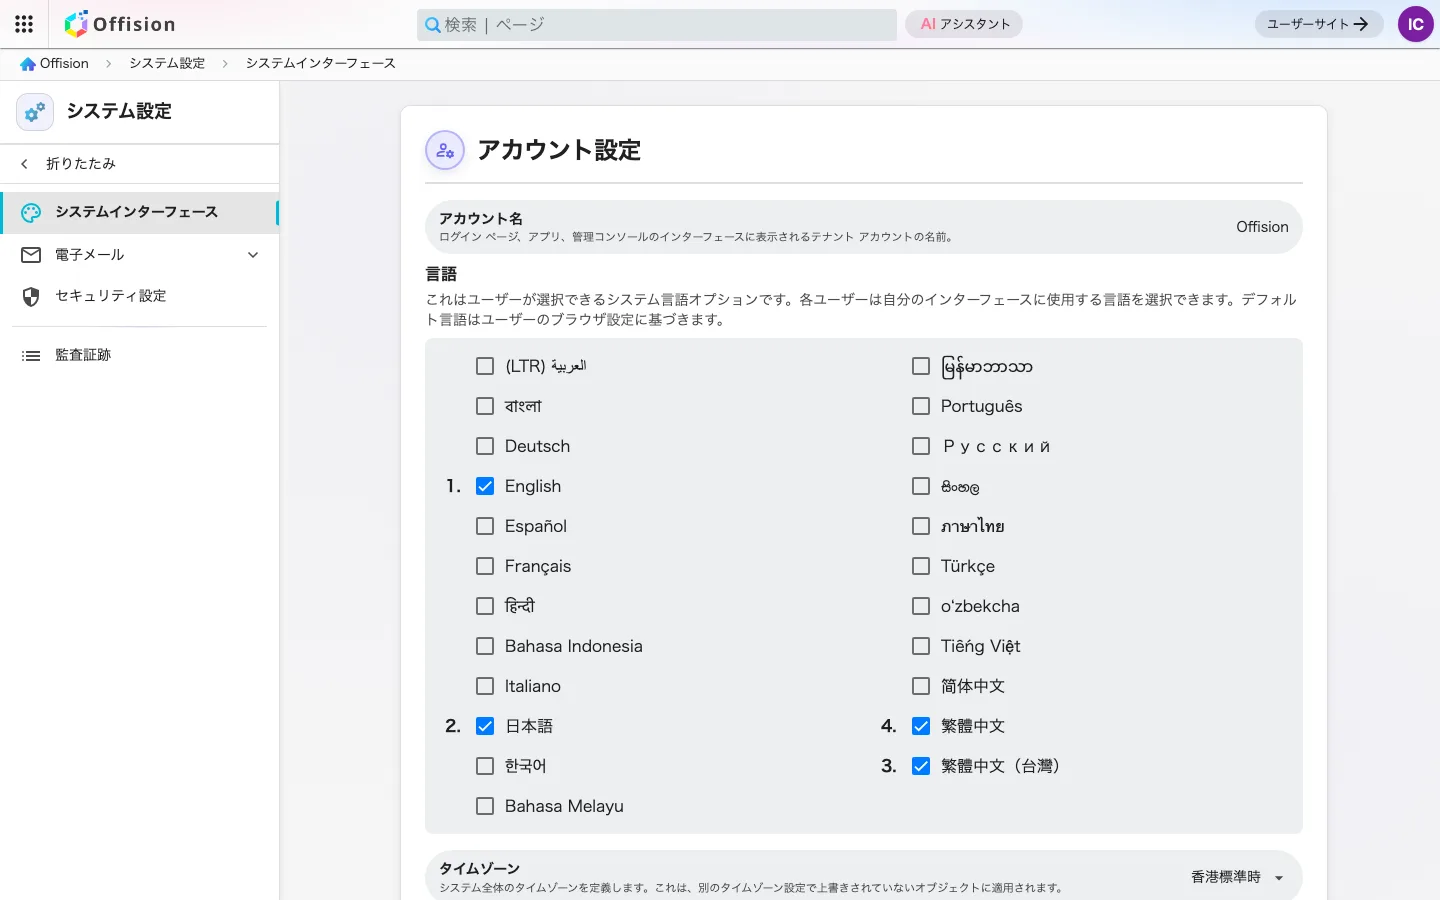Enable the 한국어 language checkbox
The width and height of the screenshot is (1440, 900).
click(x=485, y=766)
